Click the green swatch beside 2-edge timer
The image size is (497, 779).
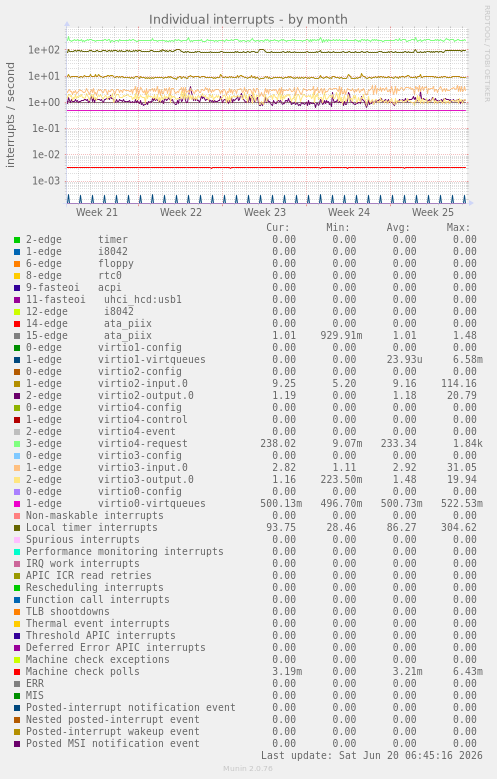click(17, 240)
